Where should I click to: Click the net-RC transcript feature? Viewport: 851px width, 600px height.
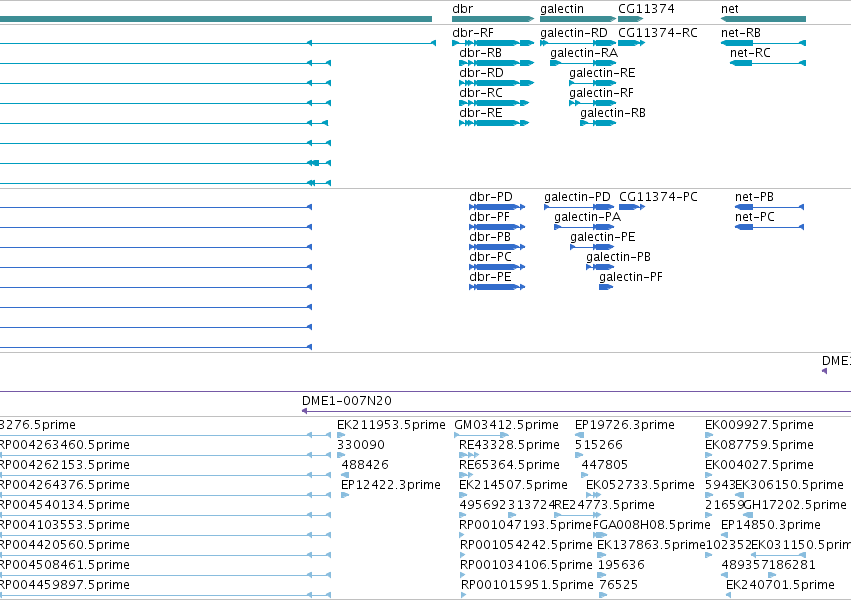tap(768, 63)
